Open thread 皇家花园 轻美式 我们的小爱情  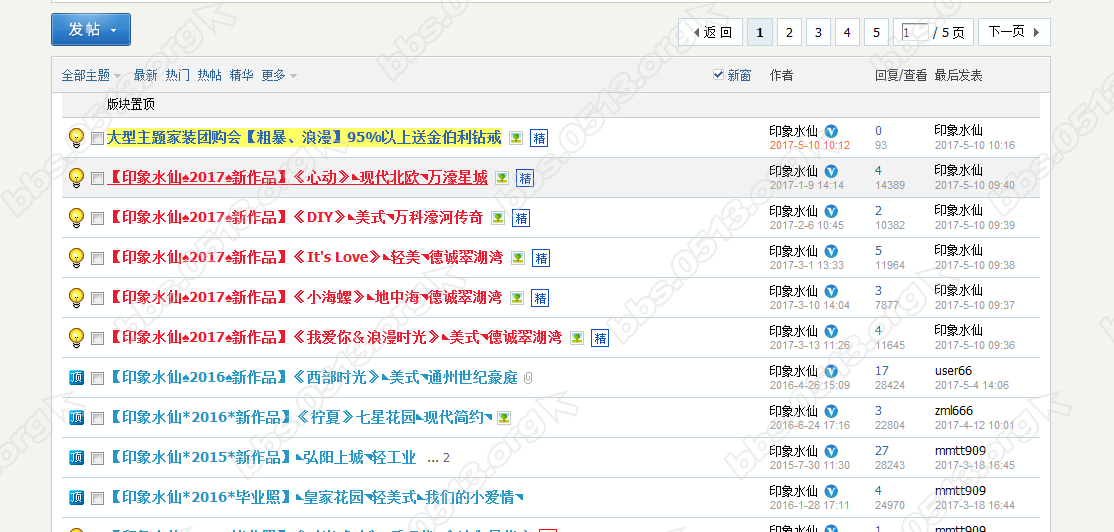pyautogui.click(x=315, y=497)
